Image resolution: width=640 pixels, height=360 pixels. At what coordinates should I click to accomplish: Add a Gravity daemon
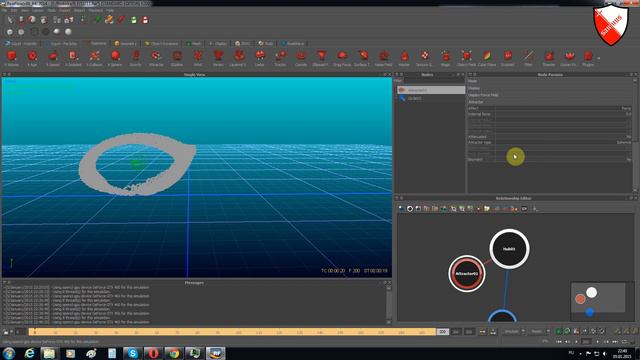tap(136, 58)
